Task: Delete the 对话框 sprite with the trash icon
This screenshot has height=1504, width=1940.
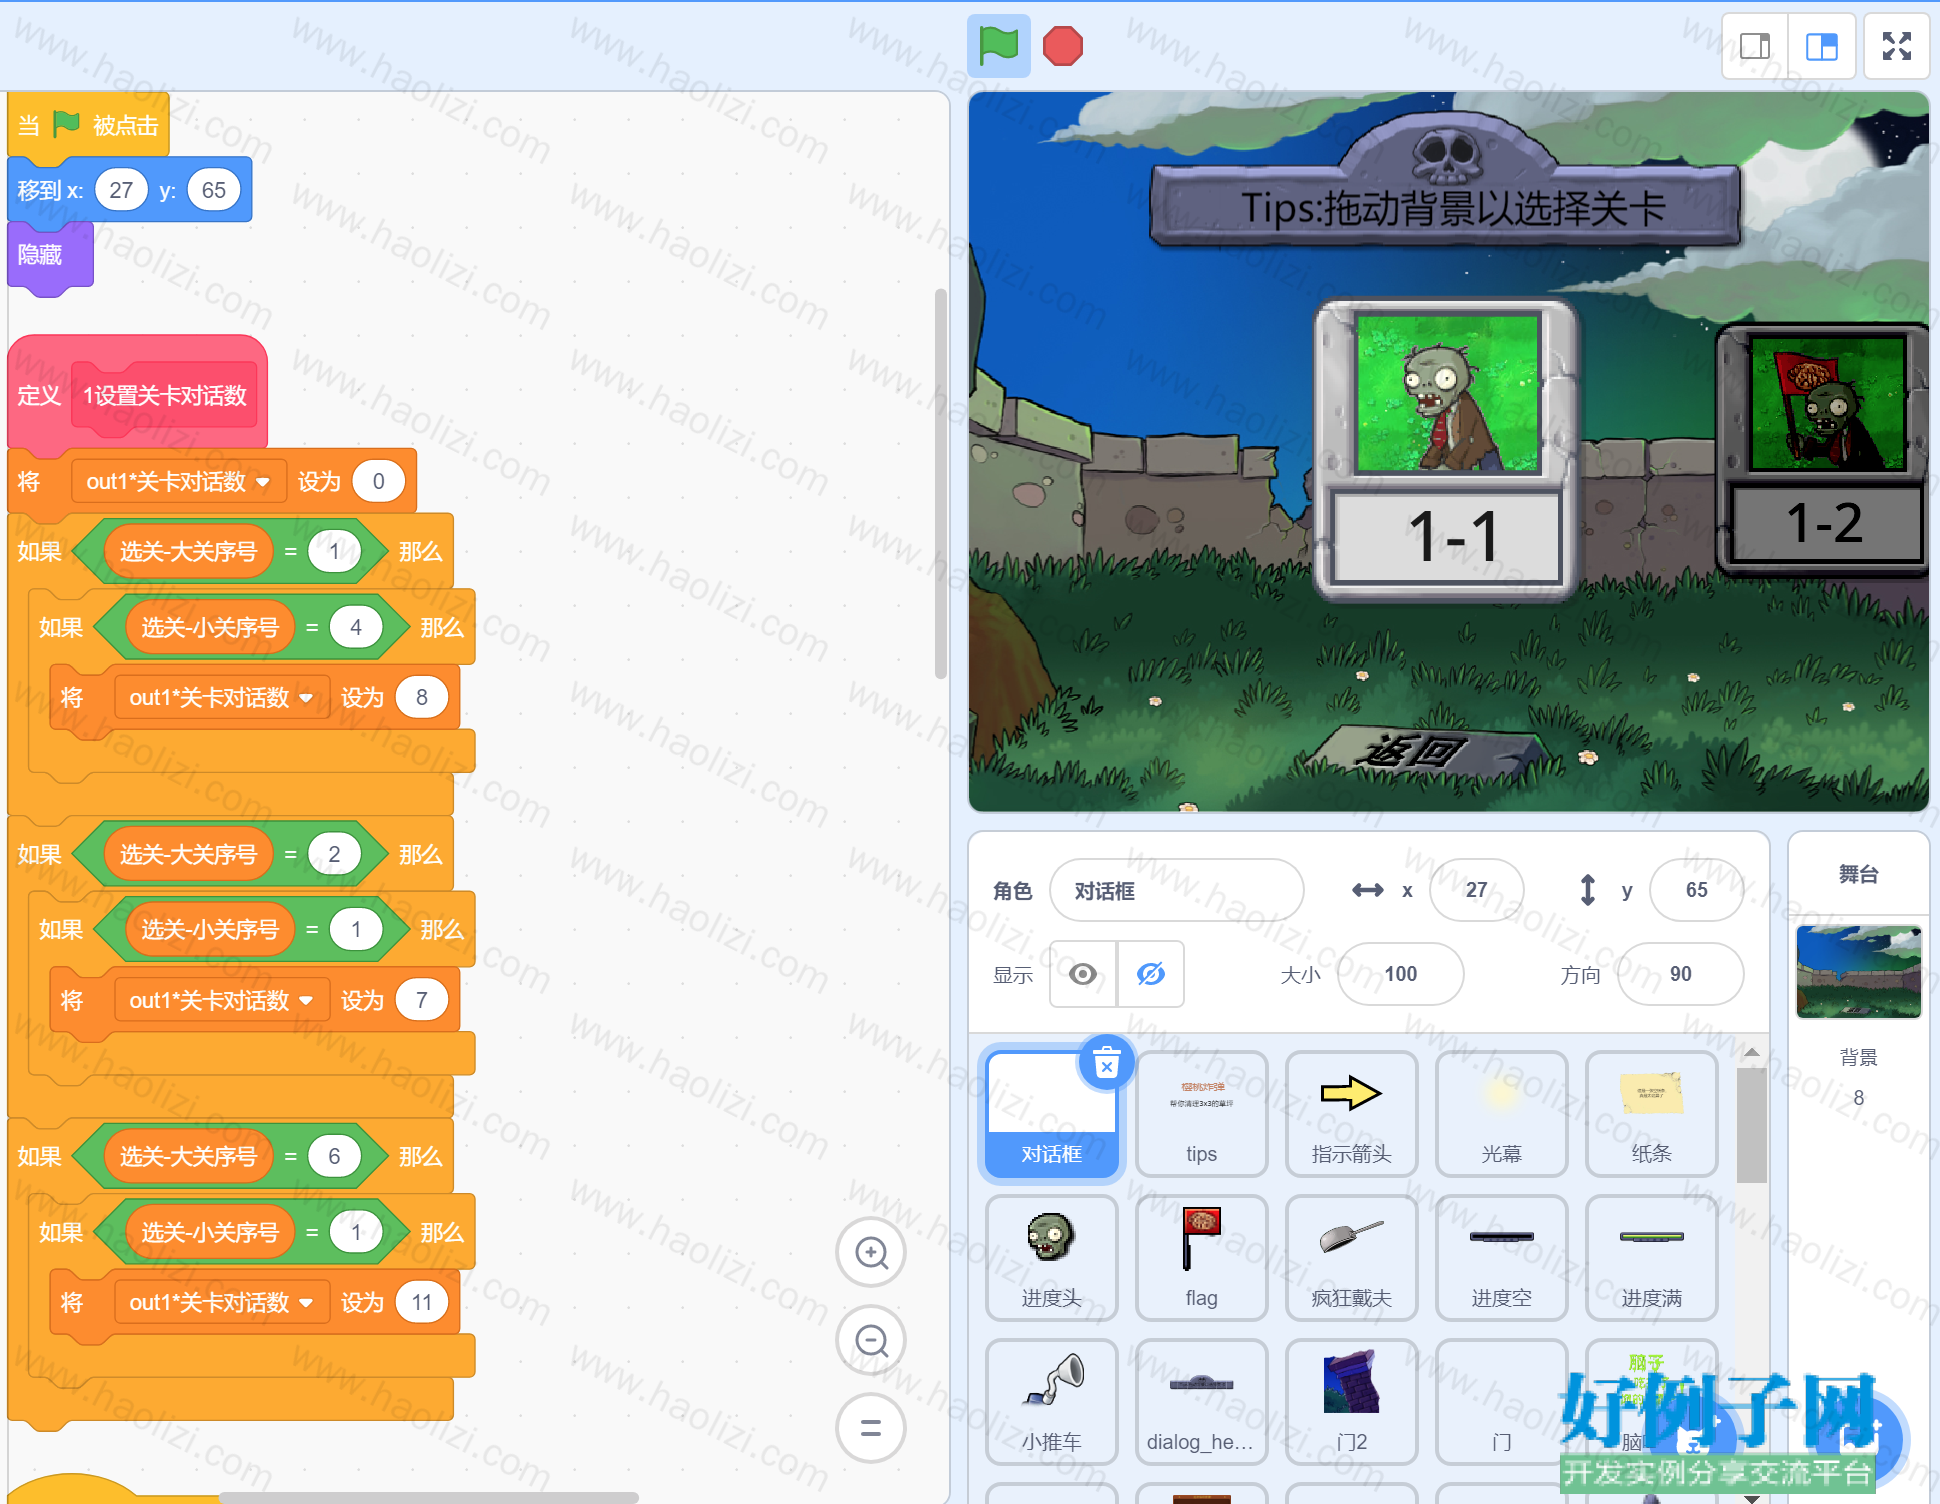Action: (x=1106, y=1062)
